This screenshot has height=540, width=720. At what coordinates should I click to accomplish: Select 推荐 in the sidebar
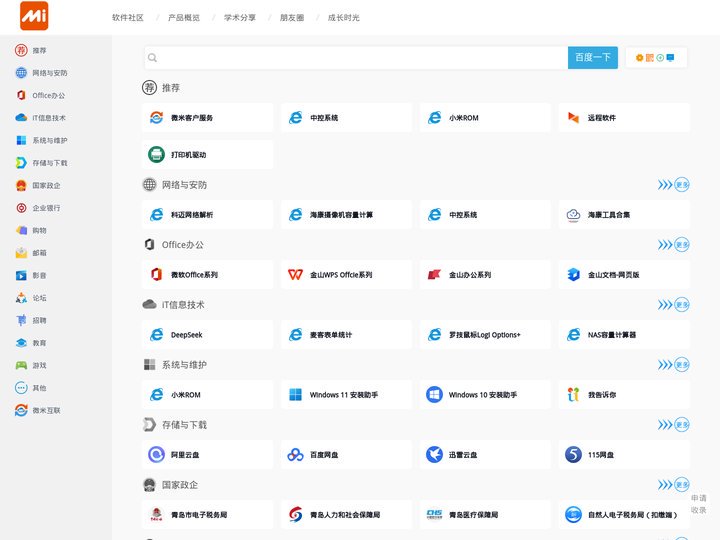click(31, 50)
